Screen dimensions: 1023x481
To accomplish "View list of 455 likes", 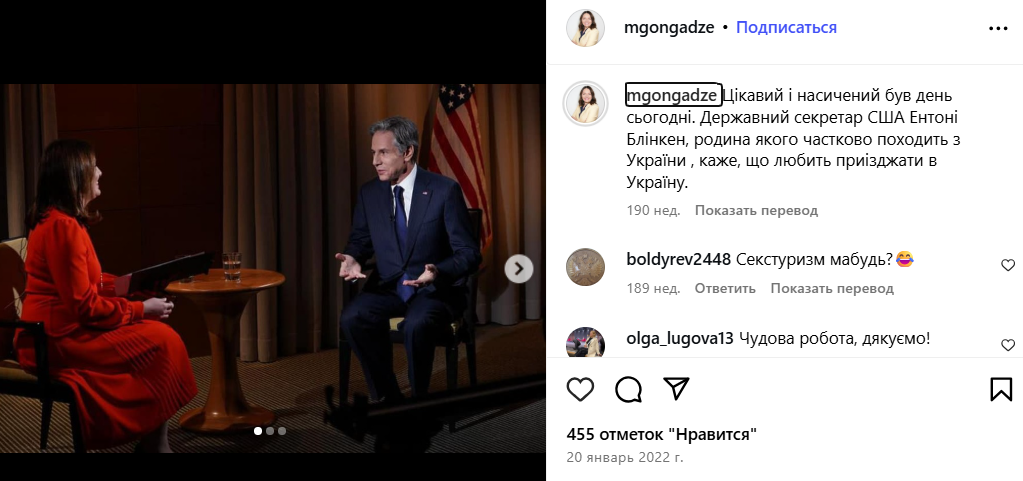I will point(661,434).
